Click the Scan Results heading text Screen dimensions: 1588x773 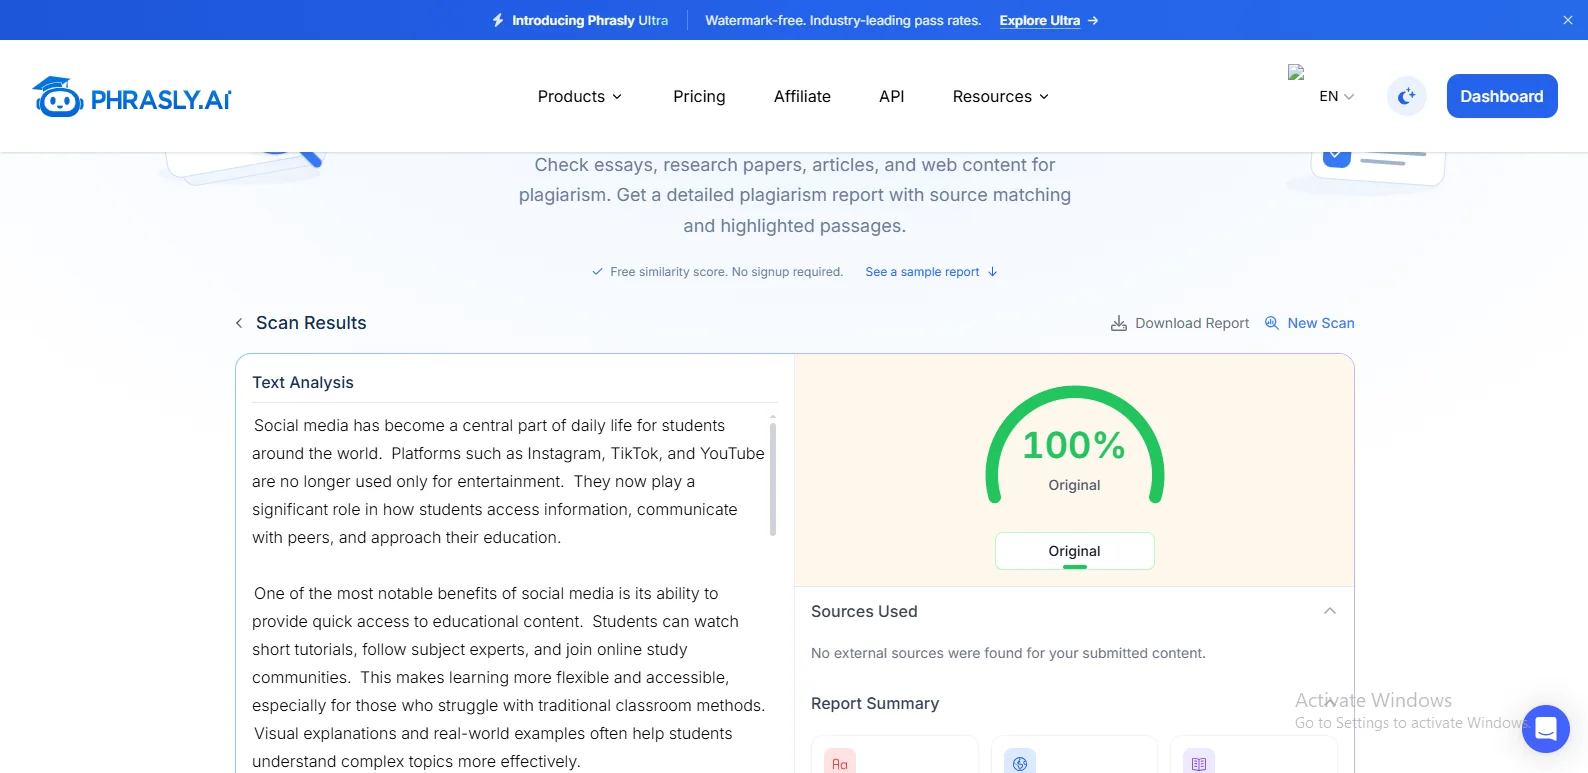tap(311, 323)
